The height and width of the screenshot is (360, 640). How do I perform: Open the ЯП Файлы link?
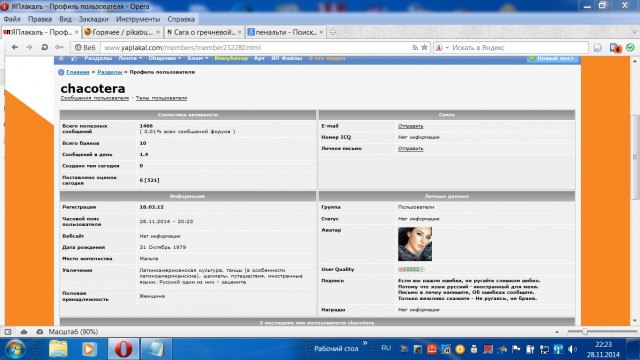click(287, 58)
